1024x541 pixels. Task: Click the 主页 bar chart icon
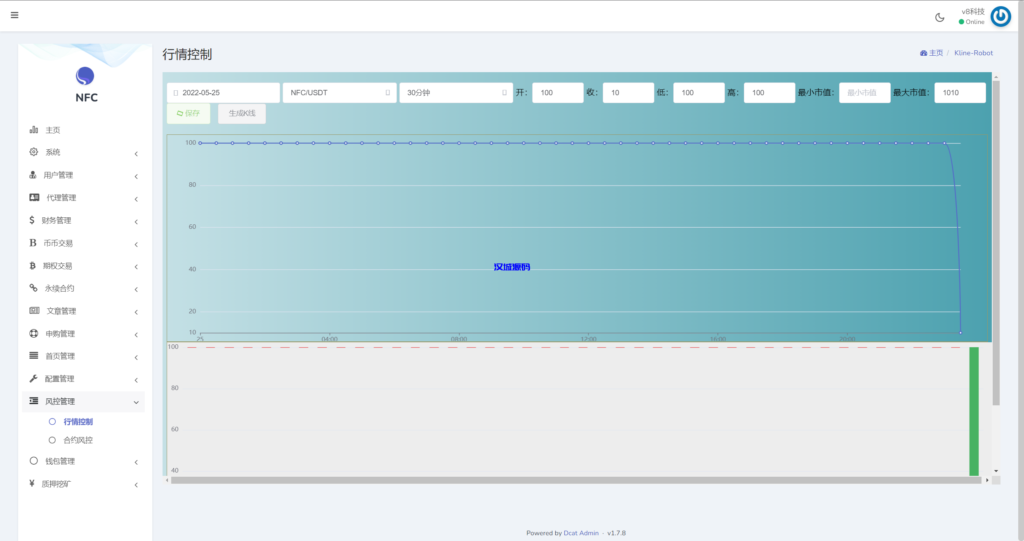(x=34, y=130)
